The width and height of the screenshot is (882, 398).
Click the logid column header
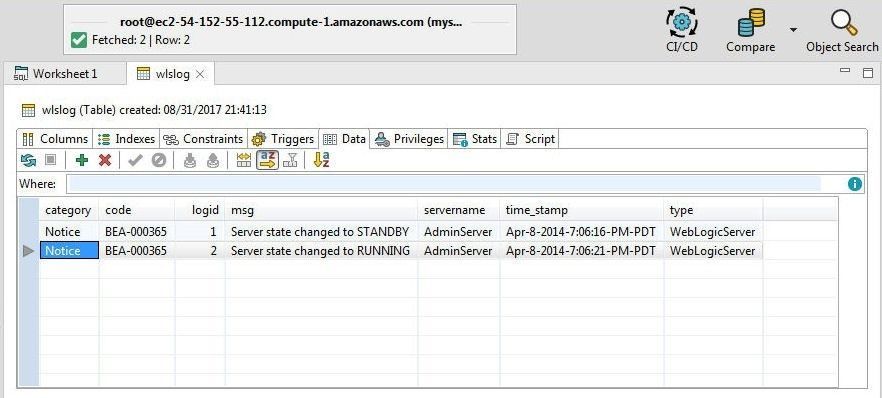pos(200,210)
